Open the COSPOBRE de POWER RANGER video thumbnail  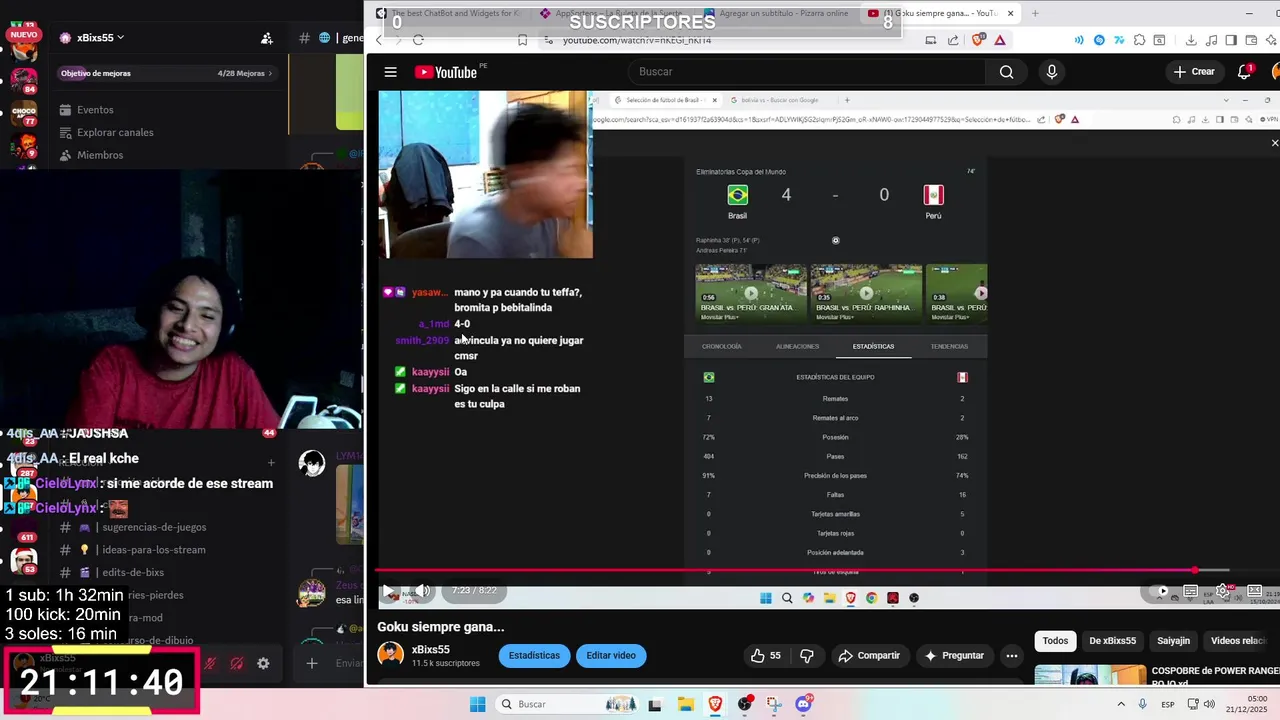tap(1090, 674)
